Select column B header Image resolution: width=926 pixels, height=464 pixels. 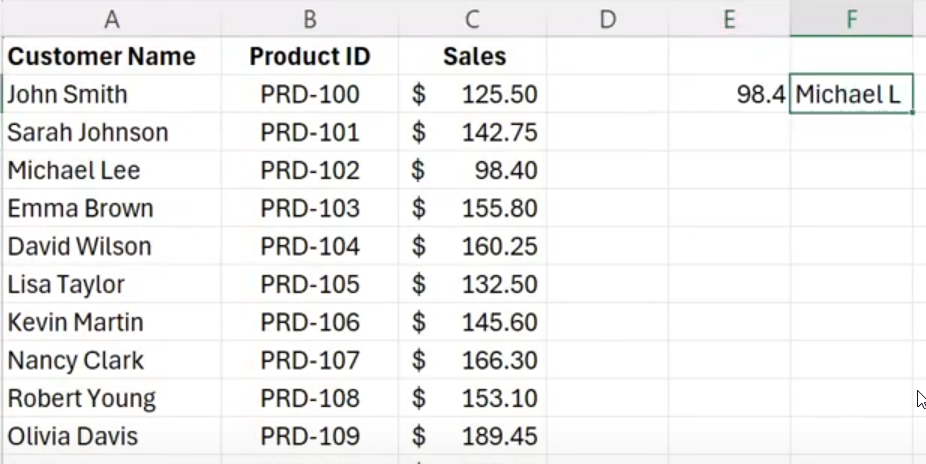(x=309, y=18)
